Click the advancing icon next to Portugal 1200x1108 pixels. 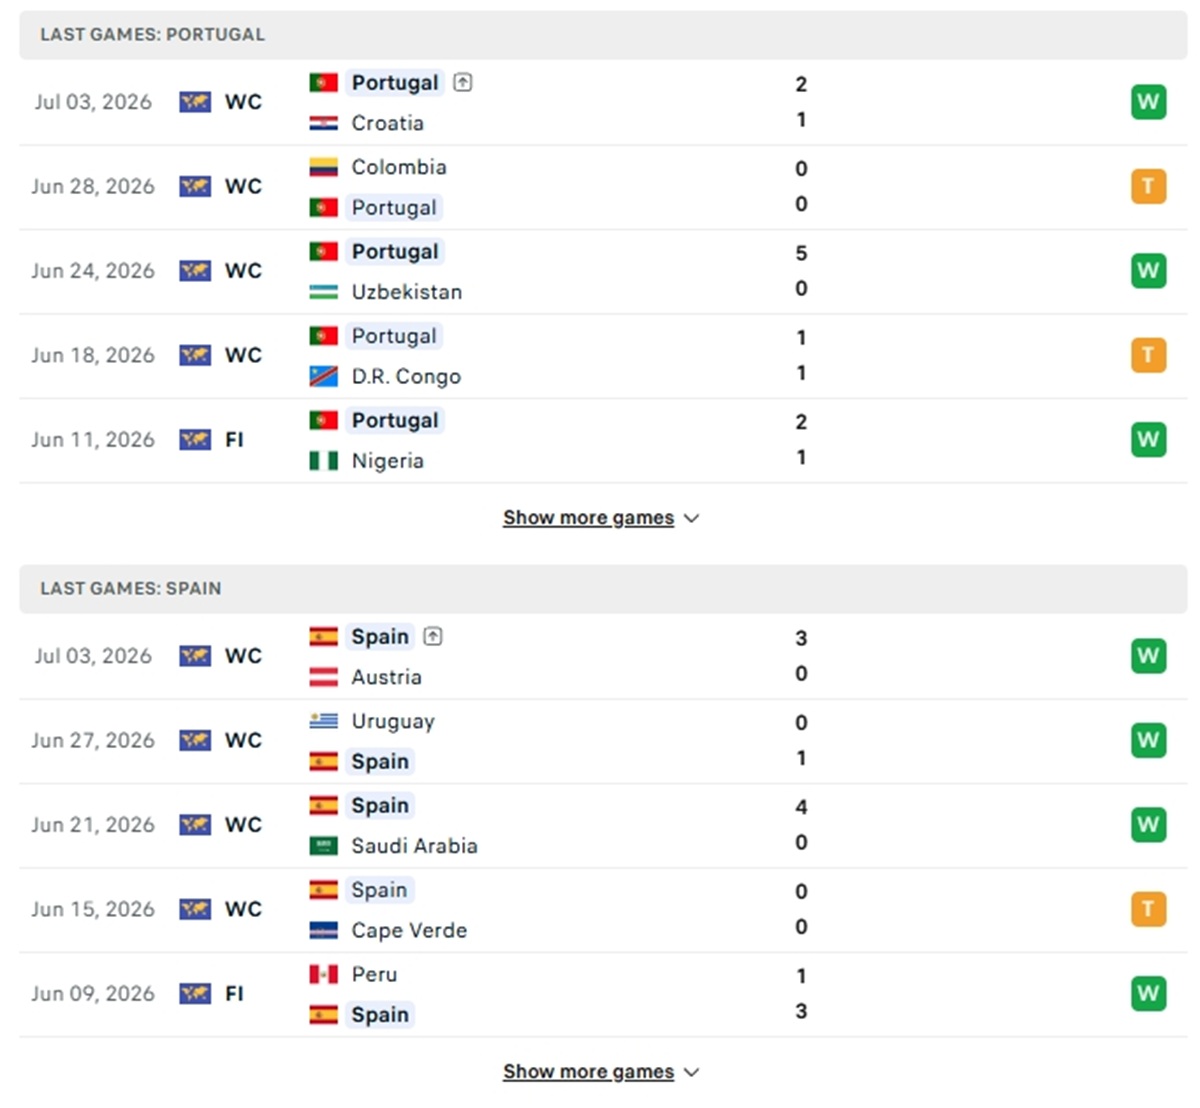click(462, 83)
